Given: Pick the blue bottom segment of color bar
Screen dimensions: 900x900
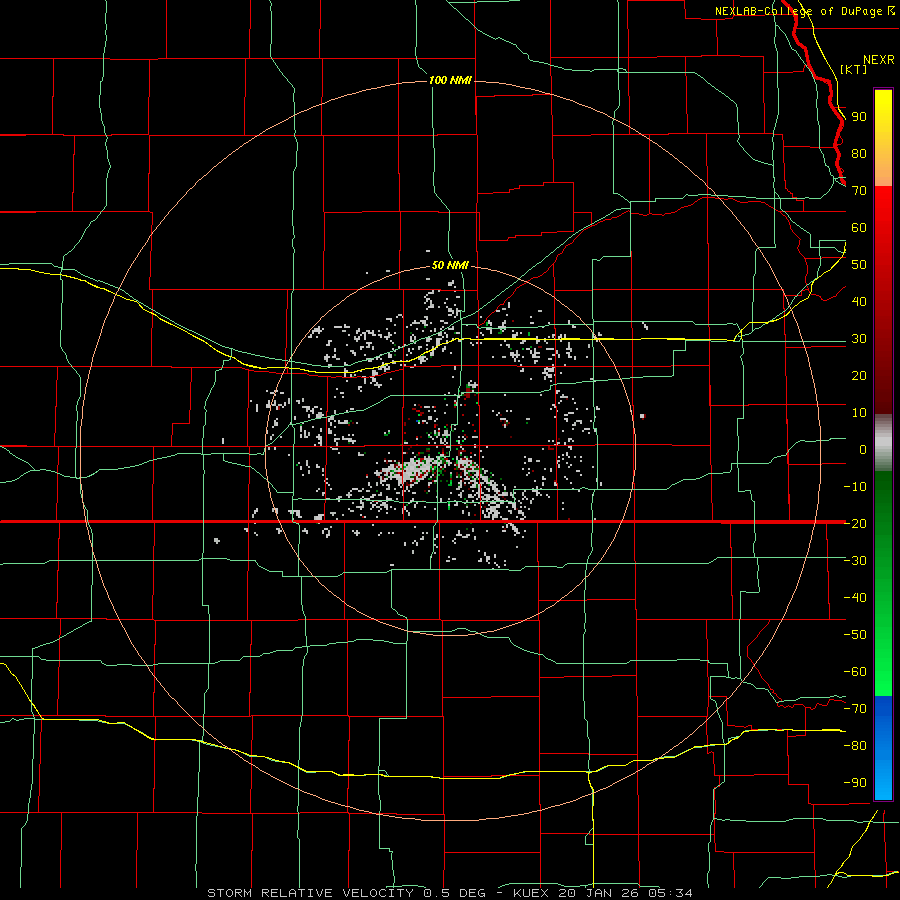Looking at the screenshot, I should (x=883, y=747).
